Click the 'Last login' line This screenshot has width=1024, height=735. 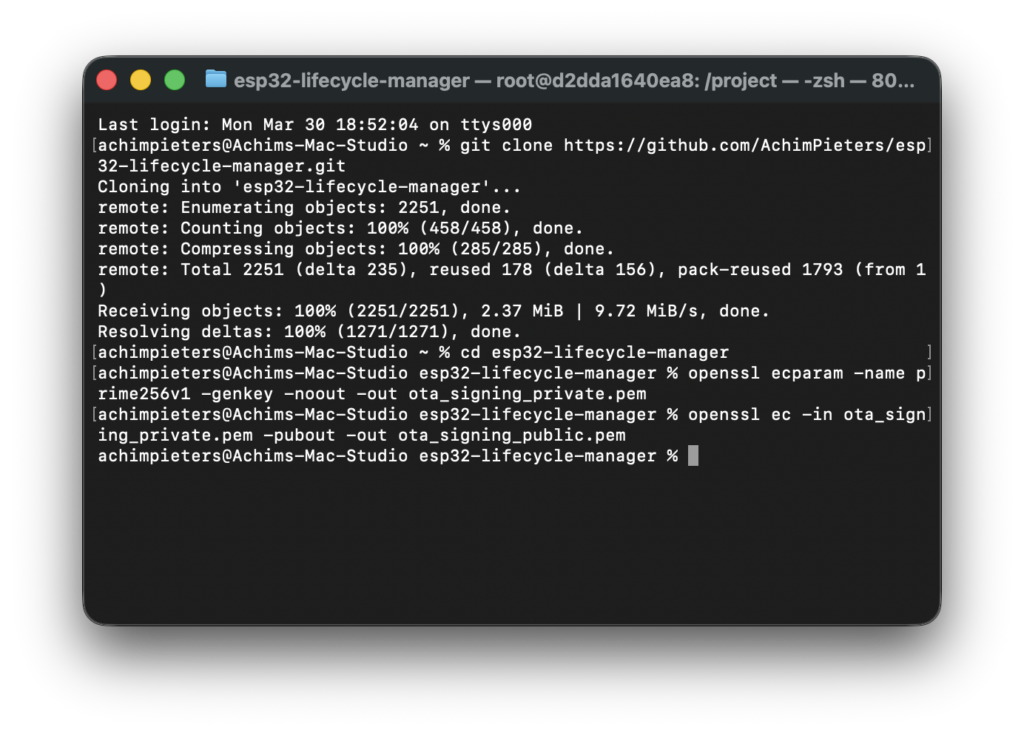[x=314, y=125]
